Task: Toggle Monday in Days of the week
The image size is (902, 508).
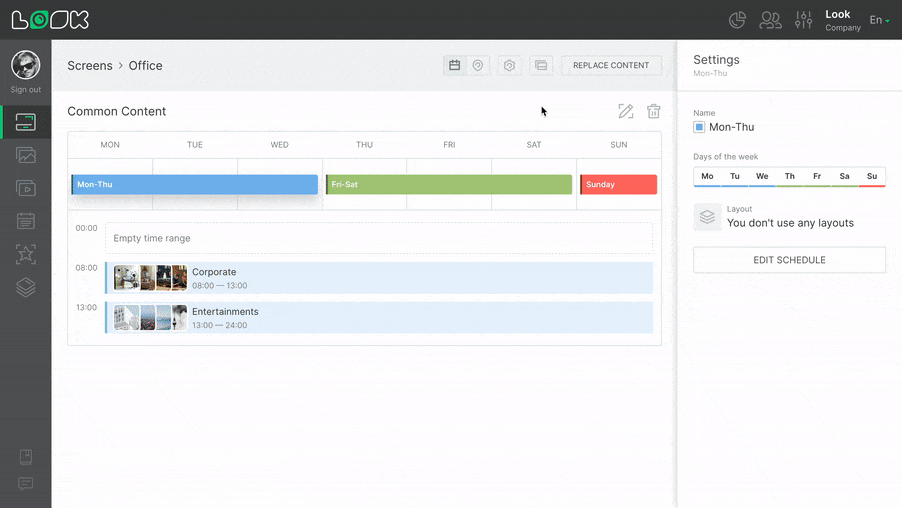Action: [707, 177]
